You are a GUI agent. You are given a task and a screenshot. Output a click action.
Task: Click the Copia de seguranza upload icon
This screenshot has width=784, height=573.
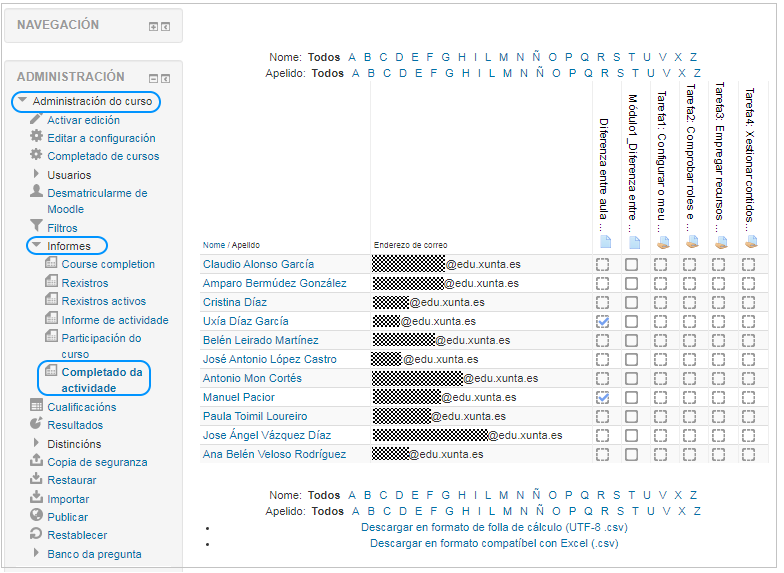[x=37, y=461]
